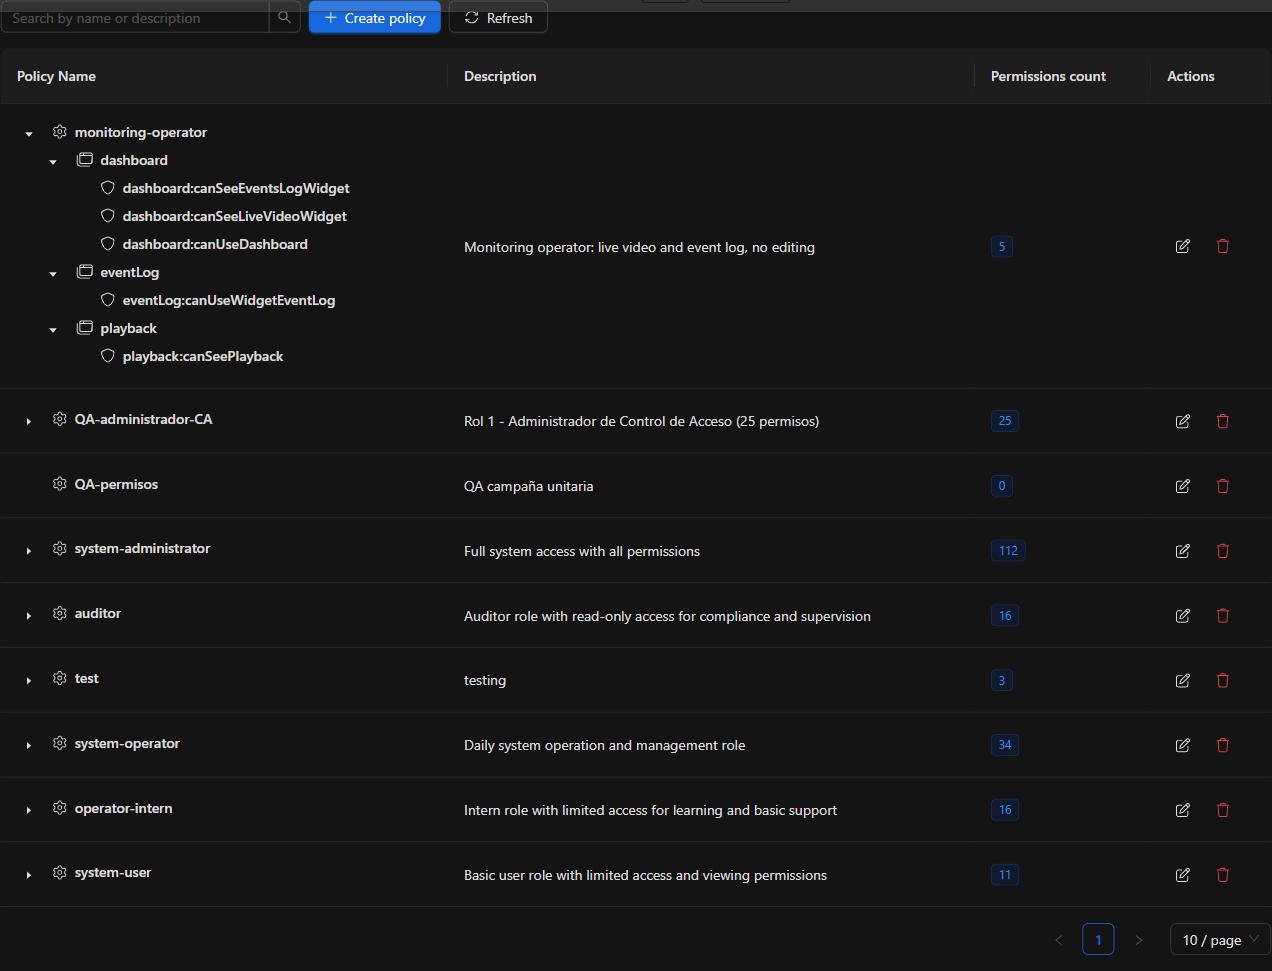Delete the test policy
Viewport: 1272px width, 971px height.
pyautogui.click(x=1222, y=680)
